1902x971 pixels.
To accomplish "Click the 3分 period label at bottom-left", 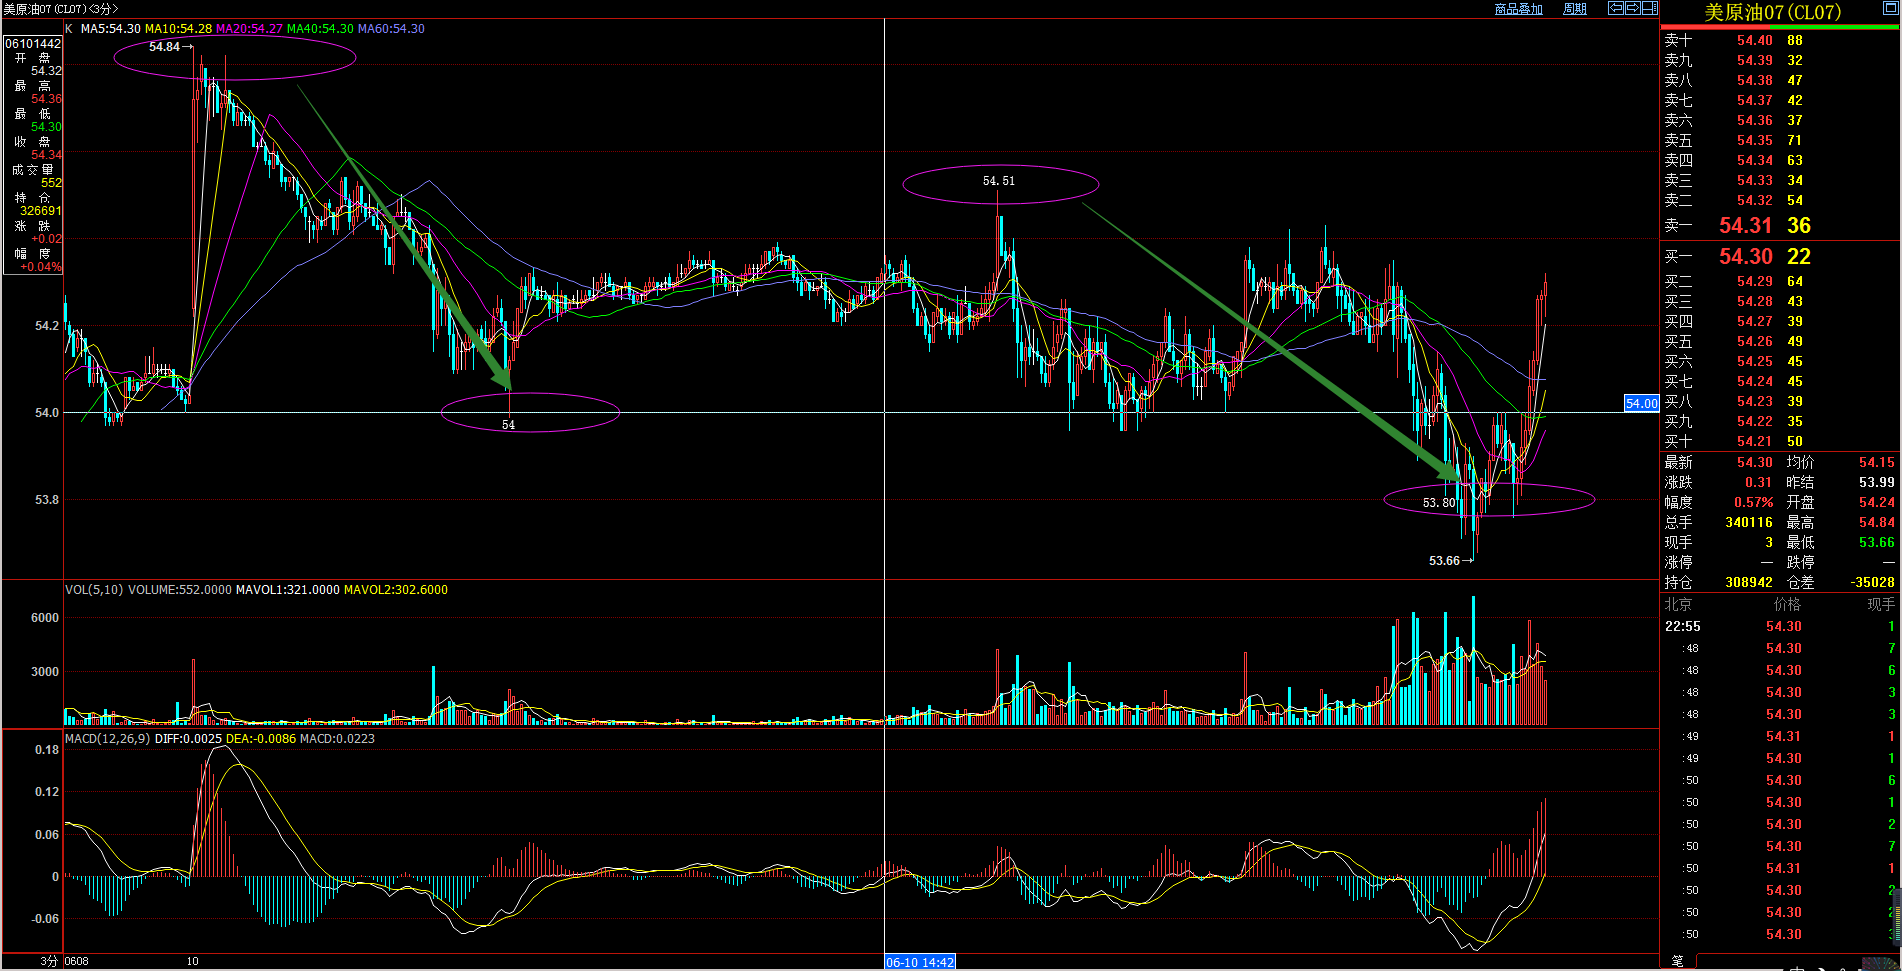I will (x=49, y=961).
